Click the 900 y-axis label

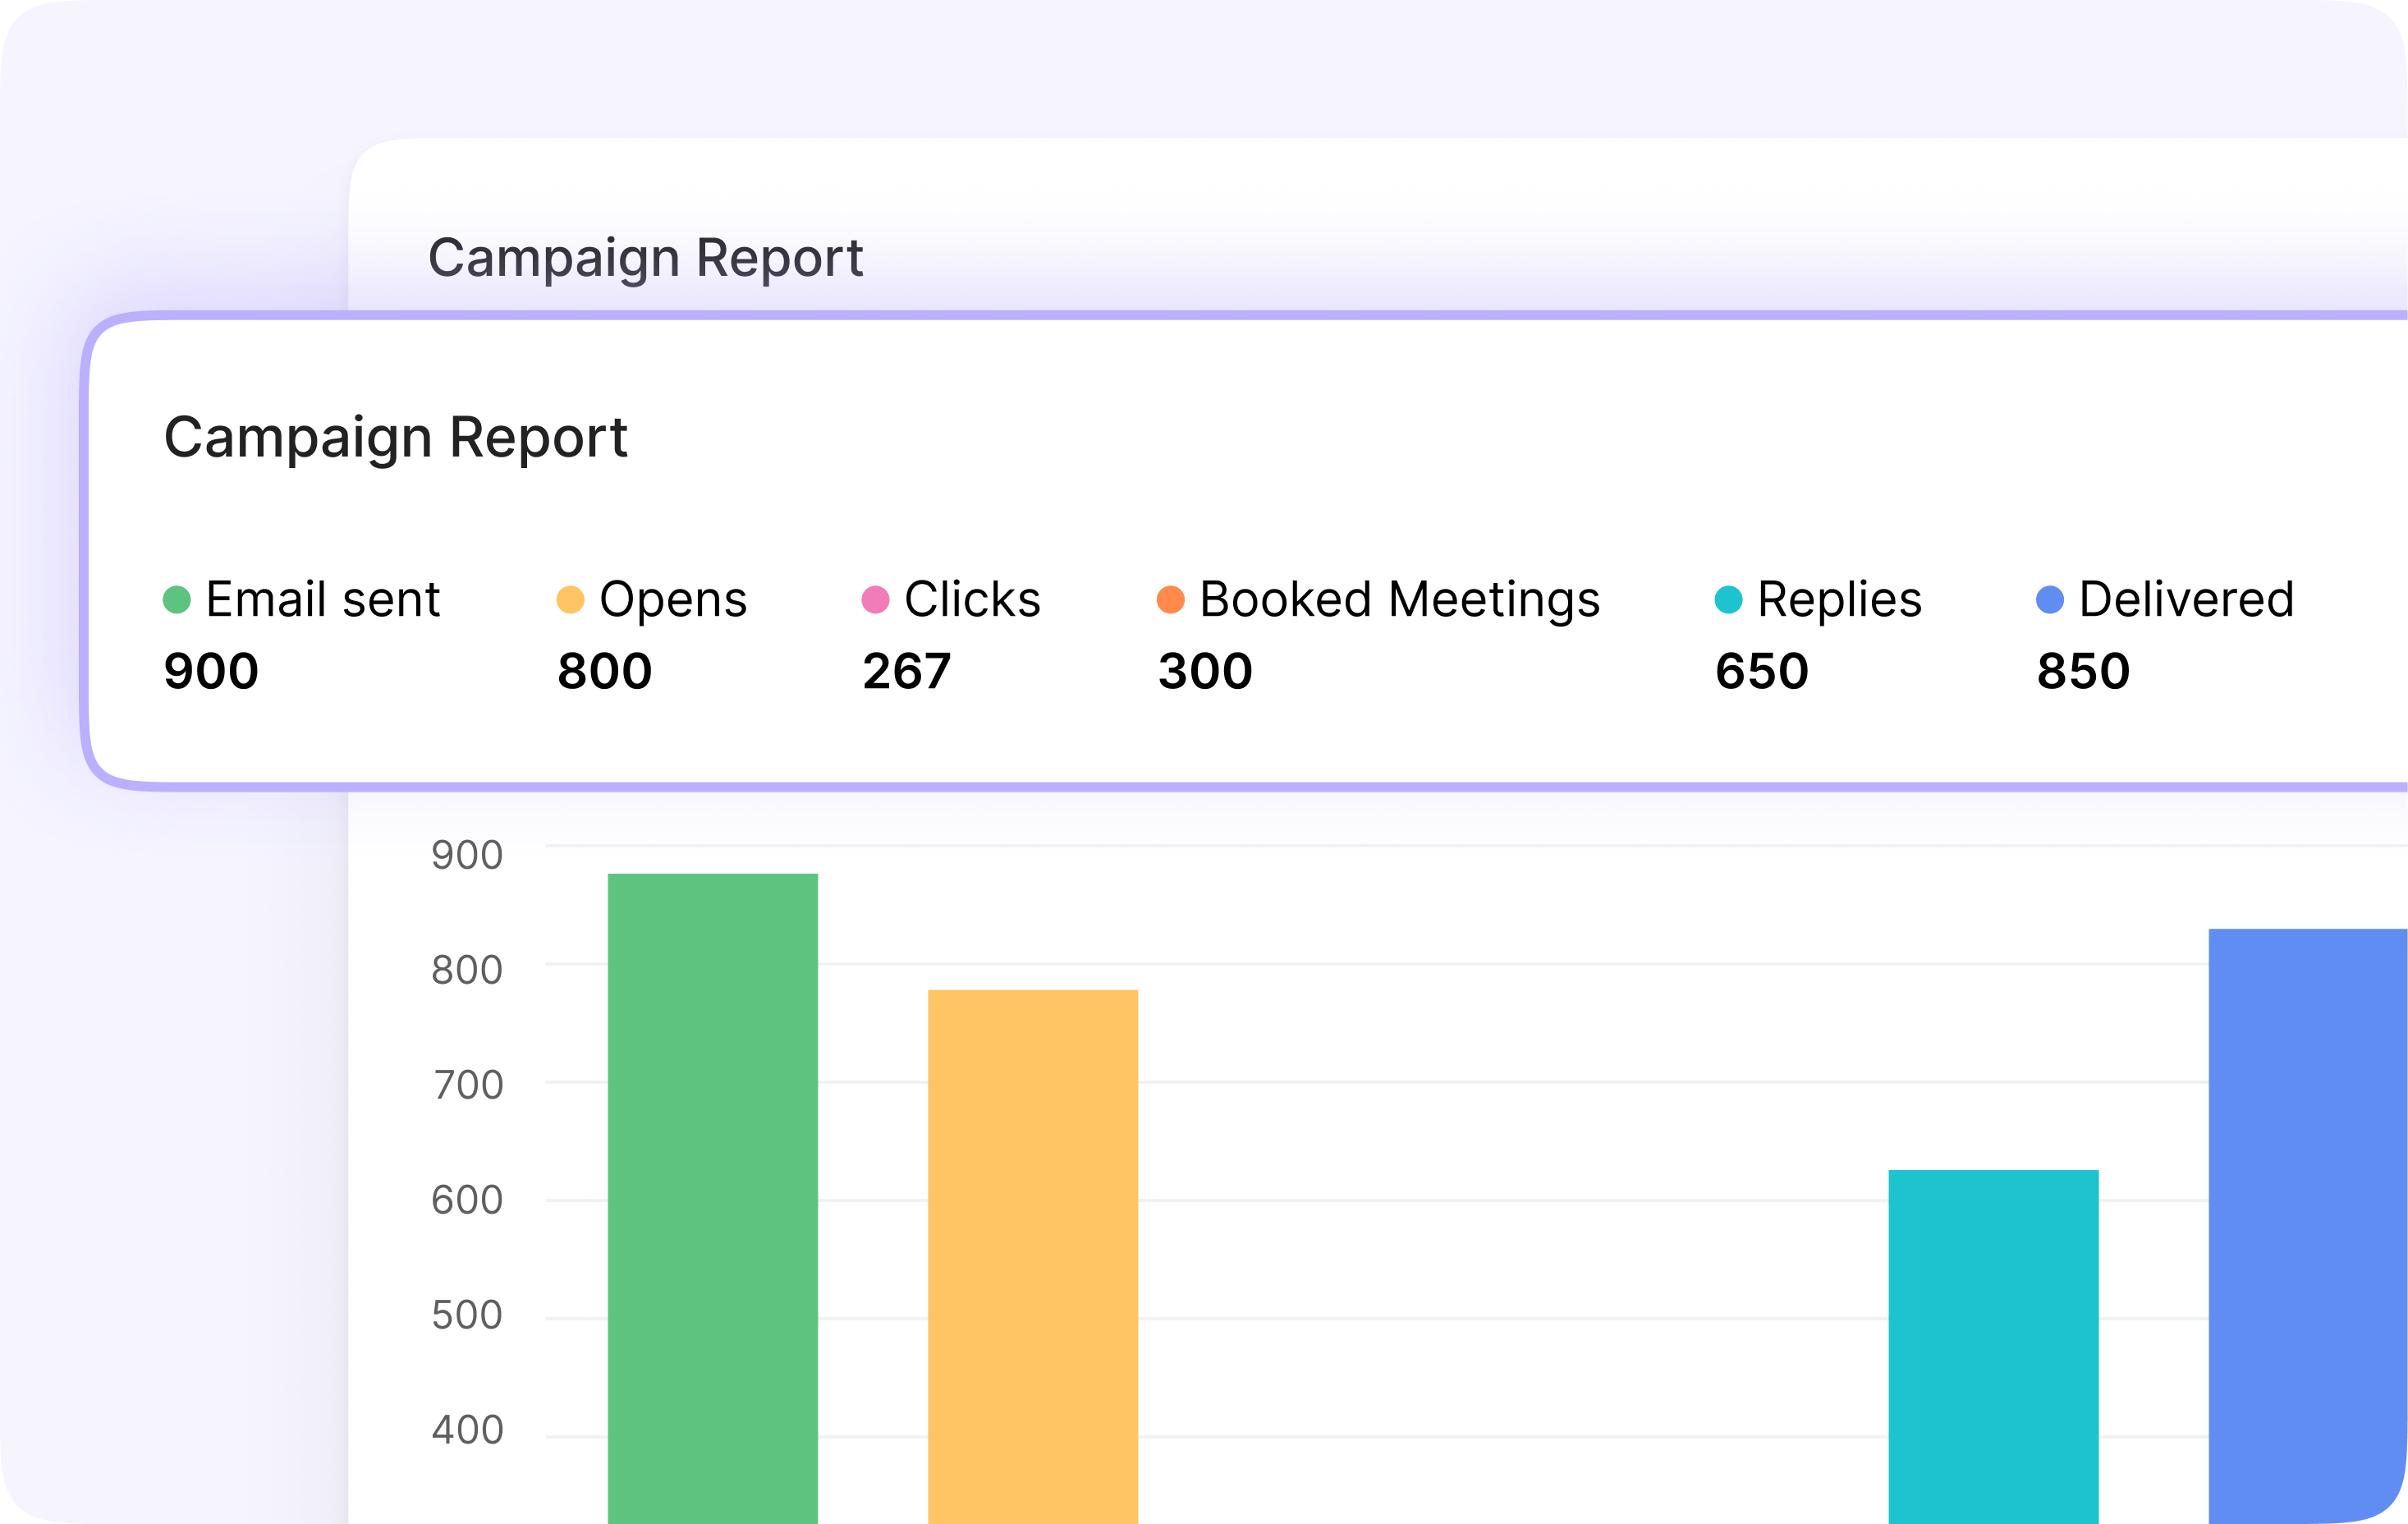(x=467, y=856)
